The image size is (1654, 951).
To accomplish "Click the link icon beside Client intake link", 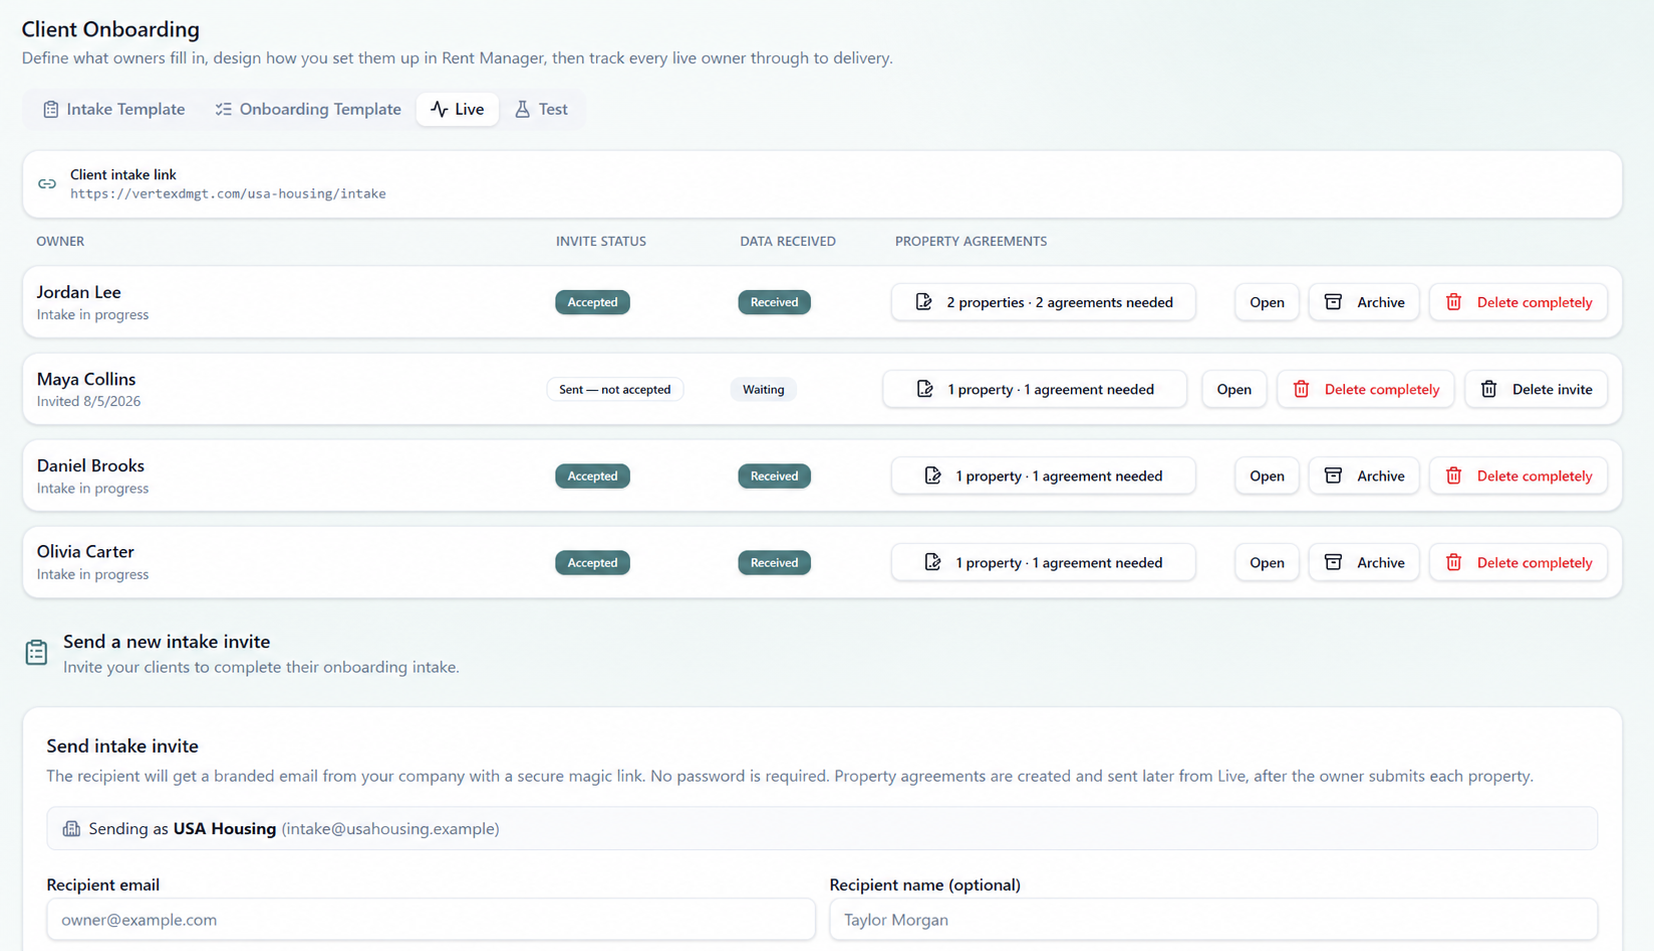I will tap(47, 184).
